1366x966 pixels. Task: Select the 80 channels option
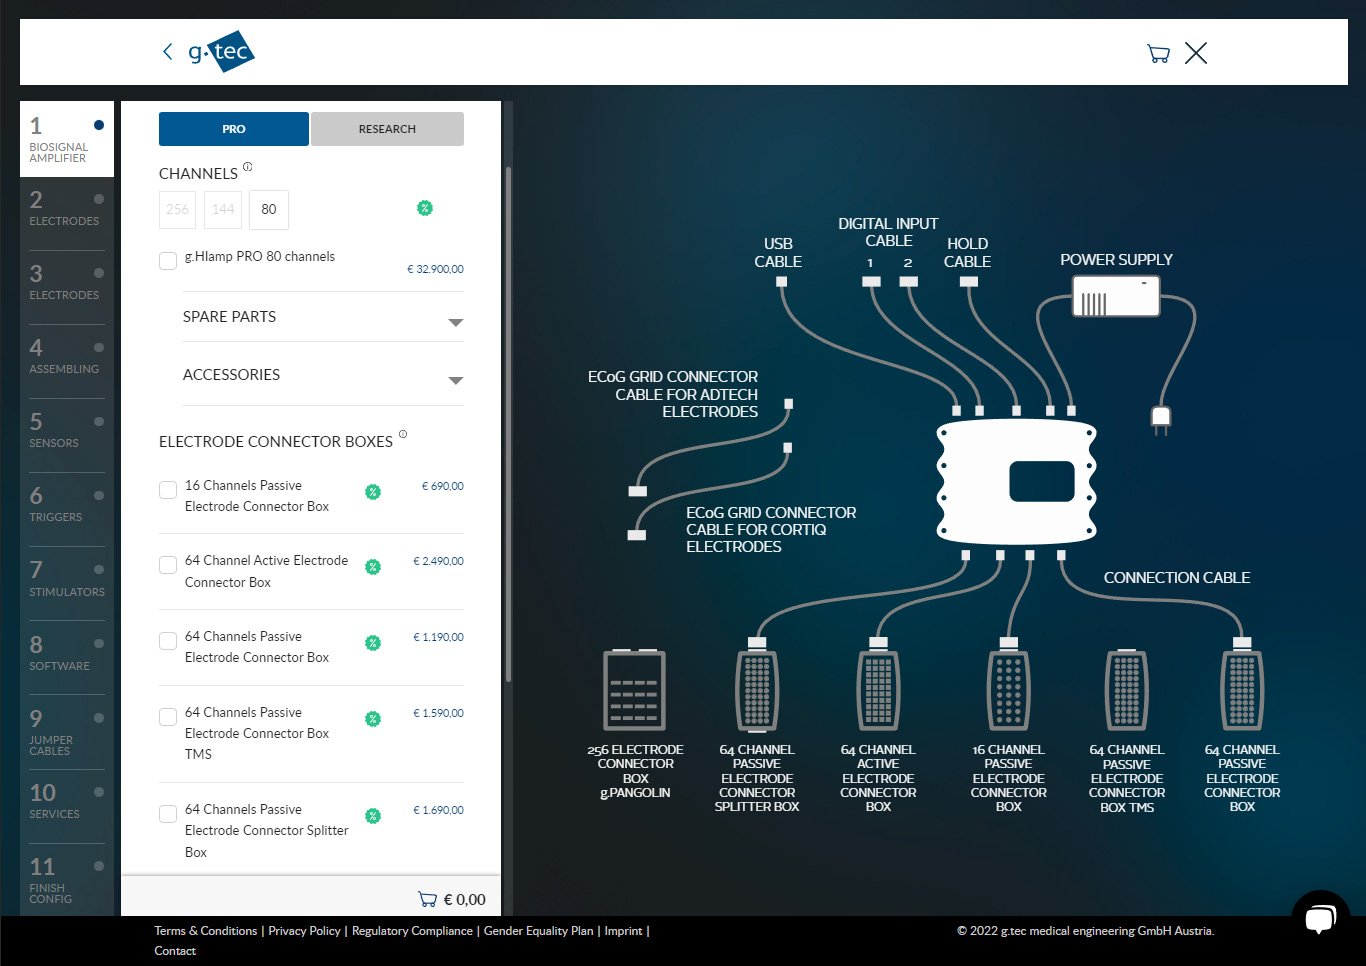pyautogui.click(x=269, y=209)
